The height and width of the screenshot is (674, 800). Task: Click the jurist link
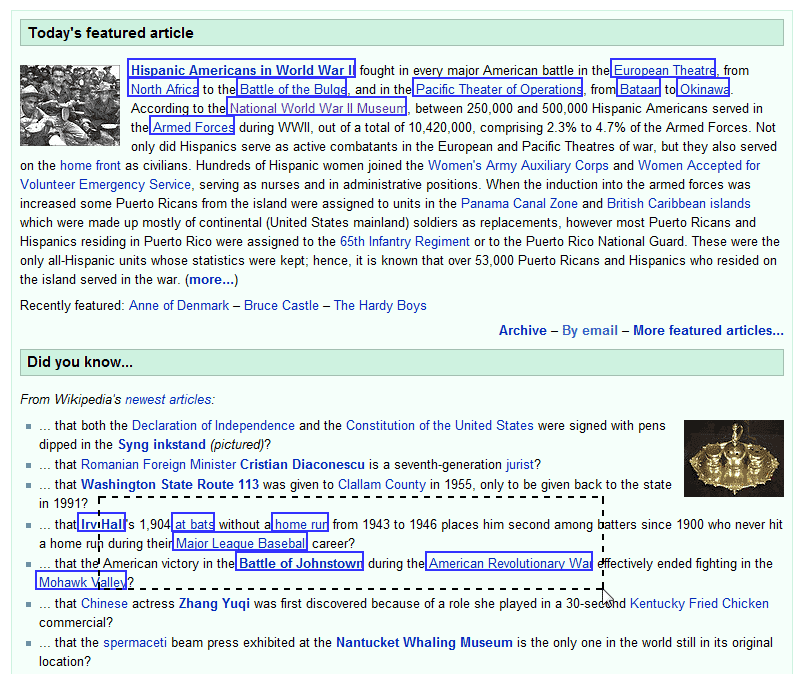click(519, 464)
